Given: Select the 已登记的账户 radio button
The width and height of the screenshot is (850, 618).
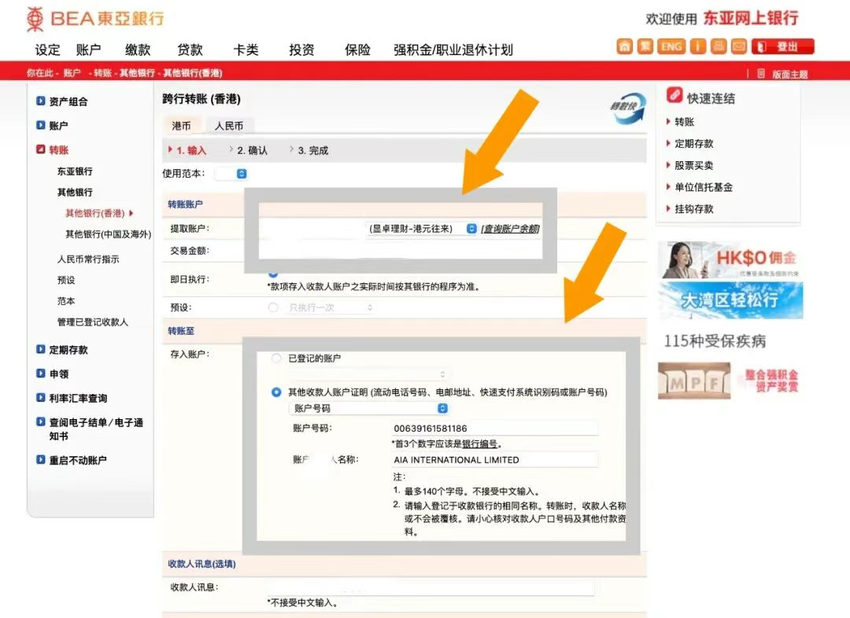Looking at the screenshot, I should pos(276,358).
